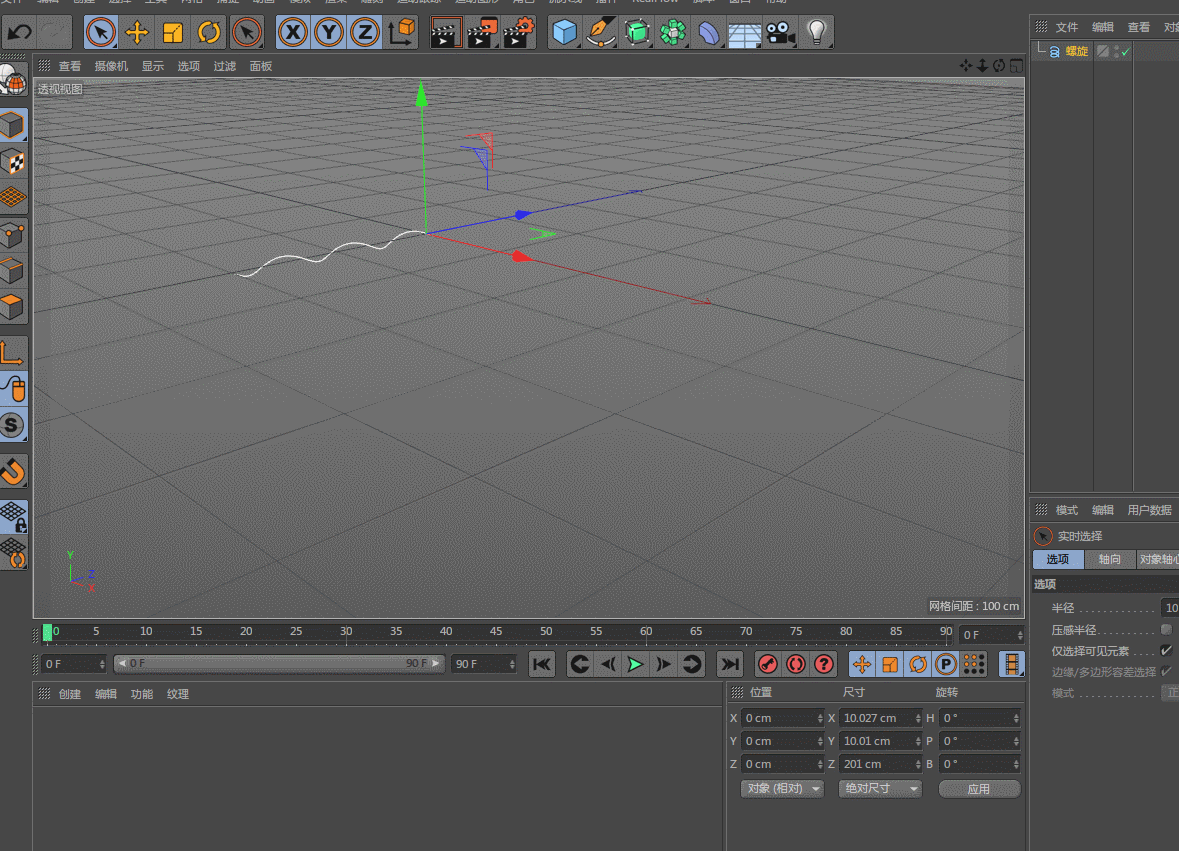Enable the 压感半径 checkbox
The width and height of the screenshot is (1179, 851).
[x=1166, y=630]
